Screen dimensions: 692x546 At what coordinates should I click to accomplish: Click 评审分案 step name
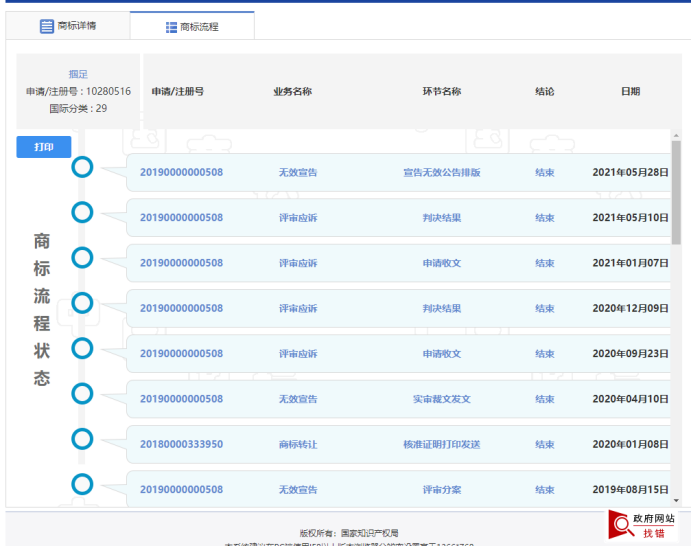(442, 490)
